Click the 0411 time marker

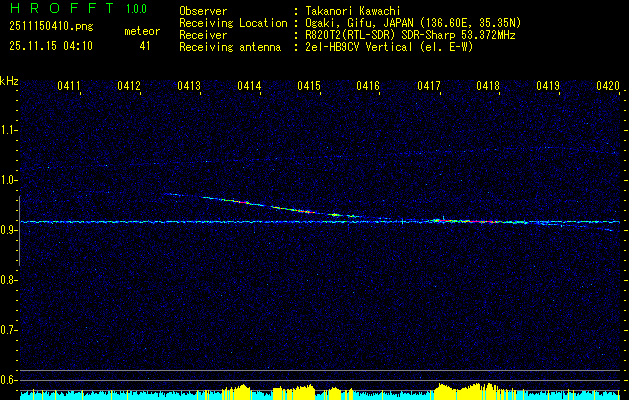coord(69,87)
